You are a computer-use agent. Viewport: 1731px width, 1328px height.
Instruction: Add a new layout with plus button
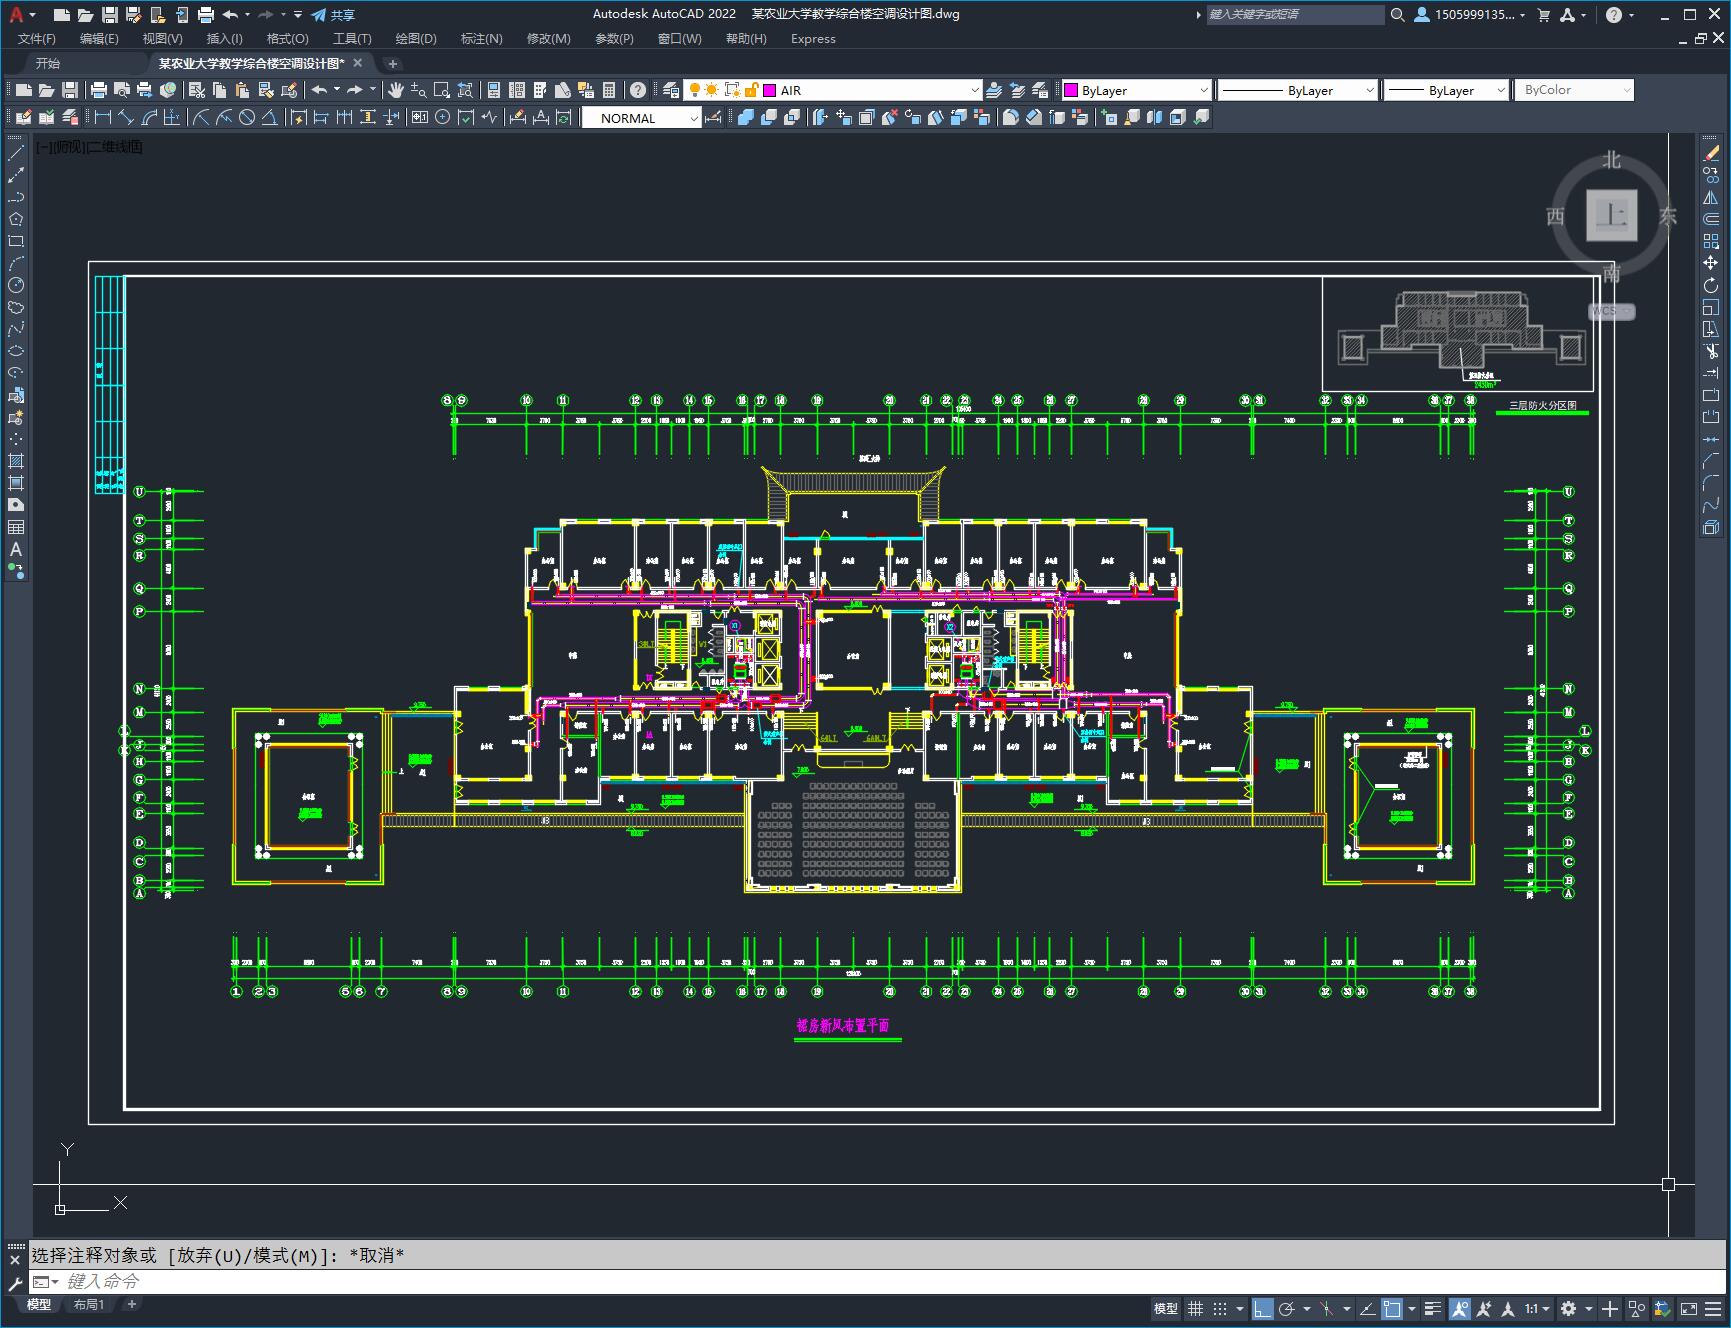coord(131,1304)
